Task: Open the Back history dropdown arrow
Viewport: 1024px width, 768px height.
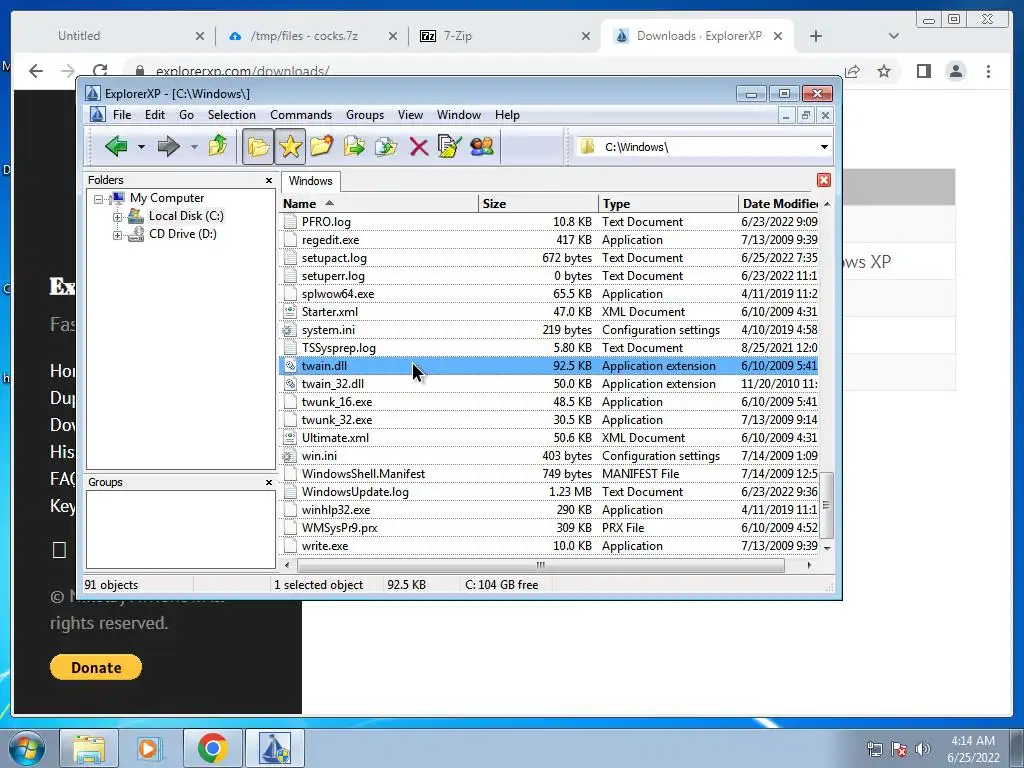Action: pyautogui.click(x=141, y=147)
